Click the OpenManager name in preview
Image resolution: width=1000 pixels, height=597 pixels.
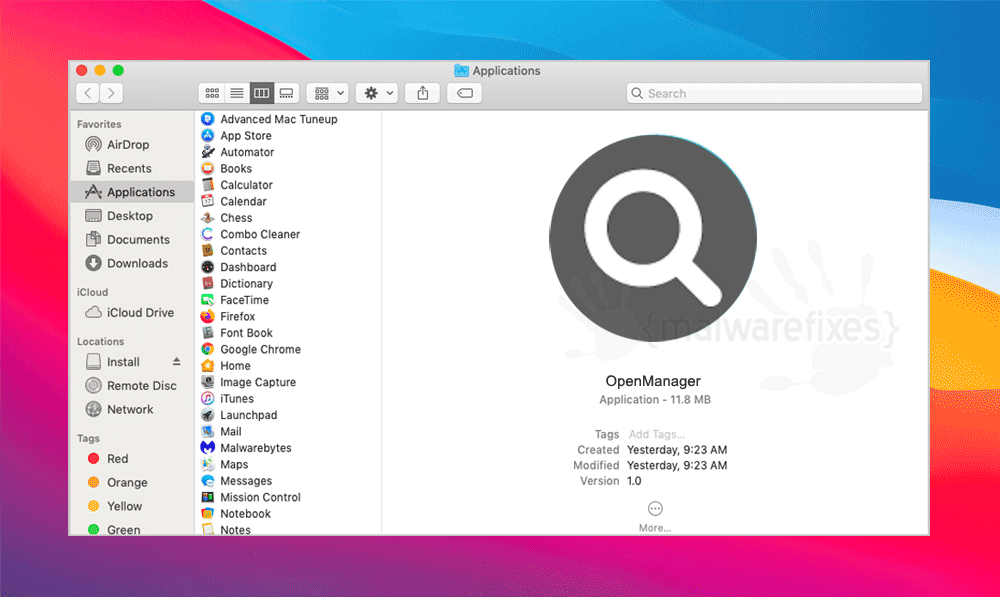tap(653, 381)
